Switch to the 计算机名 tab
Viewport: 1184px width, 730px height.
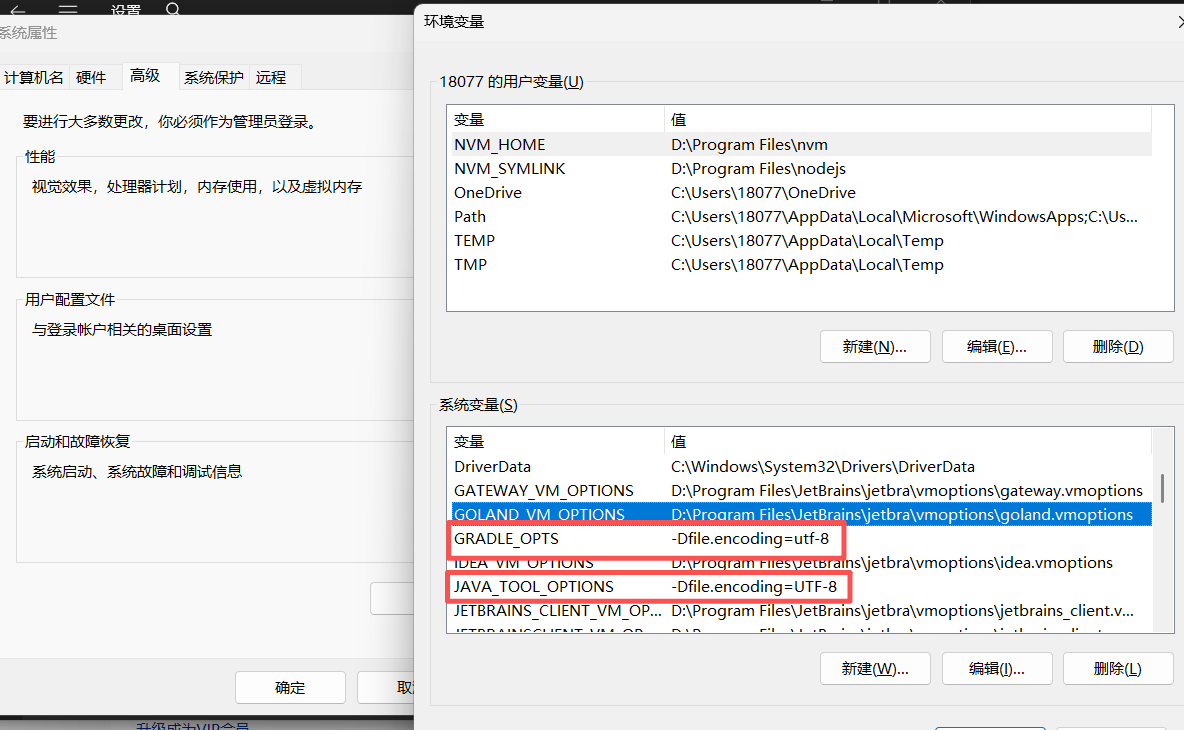pyautogui.click(x=34, y=78)
